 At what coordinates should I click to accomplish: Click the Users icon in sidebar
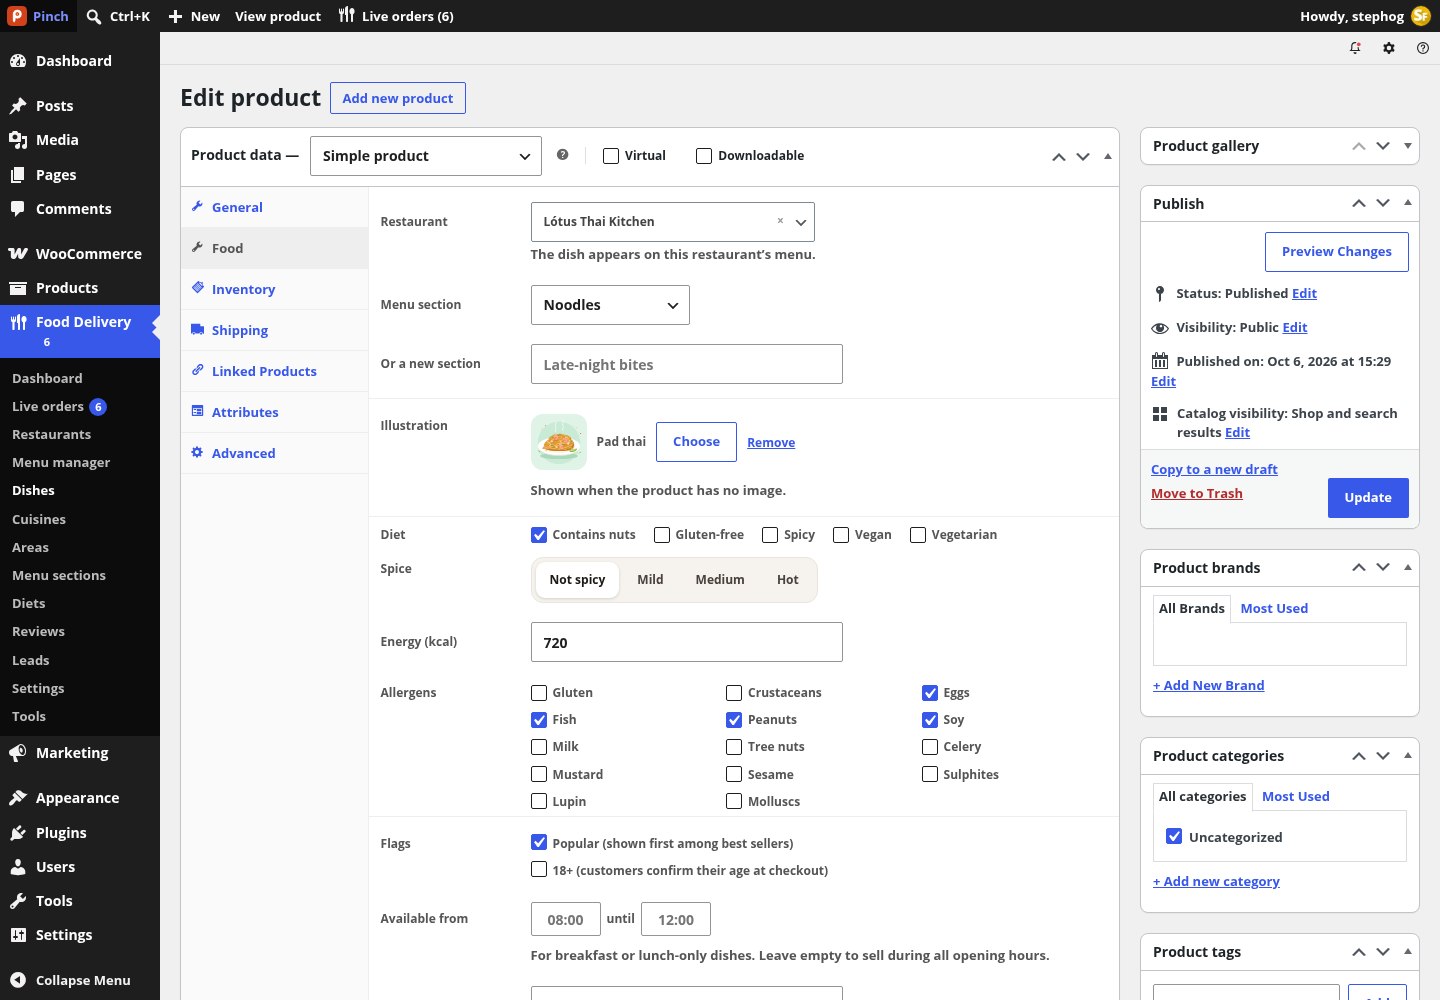(18, 867)
